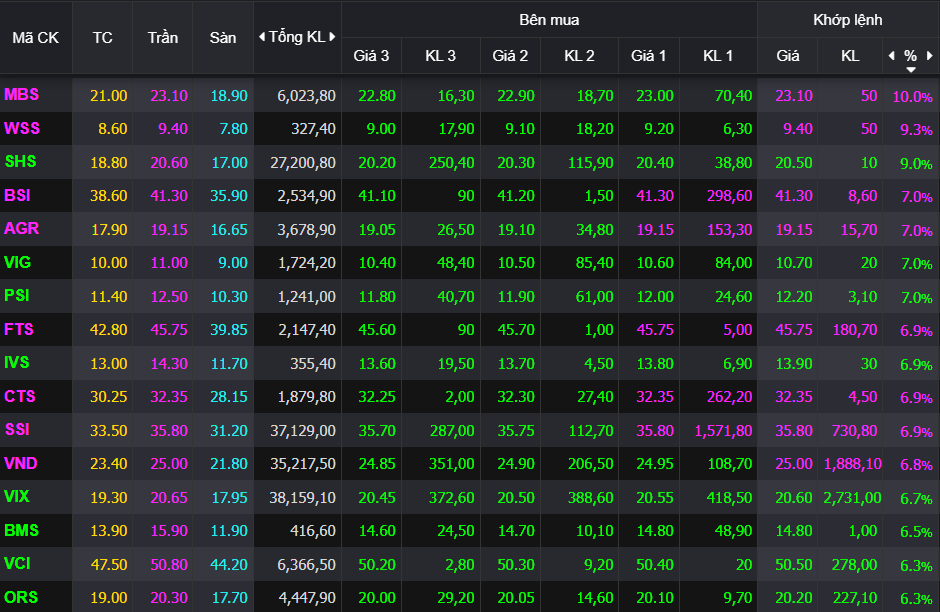This screenshot has width=940, height=612.
Task: Click the Tổng KL column header
Action: (297, 37)
